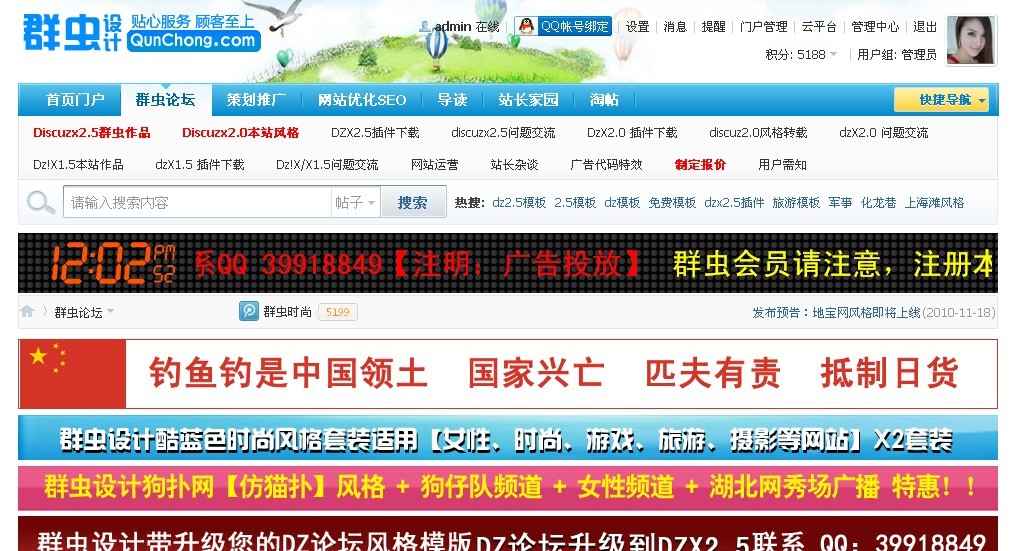
Task: Click hot search term 旅游模板
Action: click(x=796, y=202)
